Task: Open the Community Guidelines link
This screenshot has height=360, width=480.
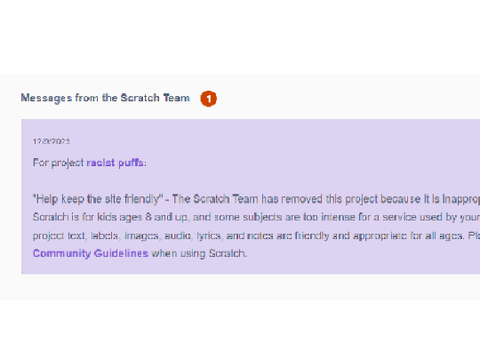Action: click(90, 253)
